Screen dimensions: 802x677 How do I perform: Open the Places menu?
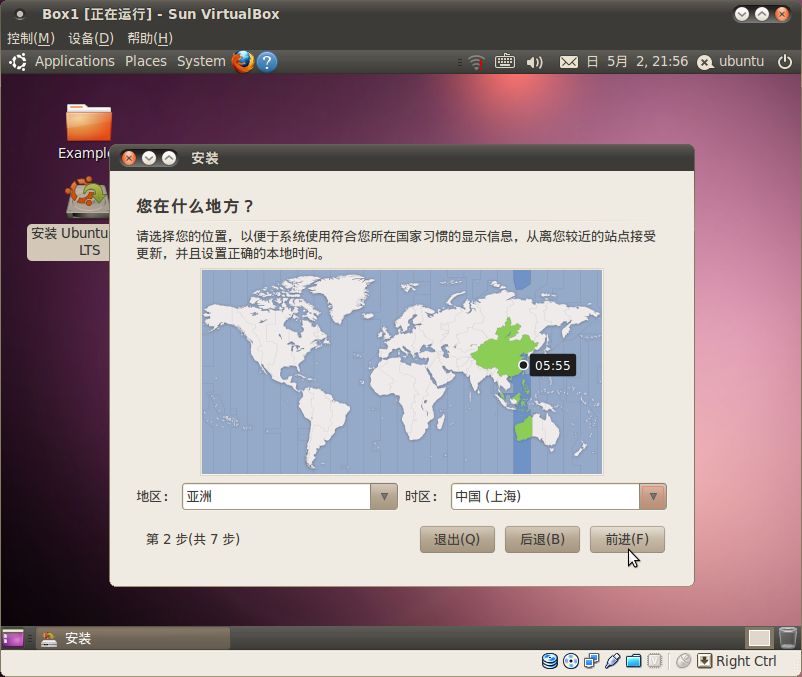click(x=146, y=61)
